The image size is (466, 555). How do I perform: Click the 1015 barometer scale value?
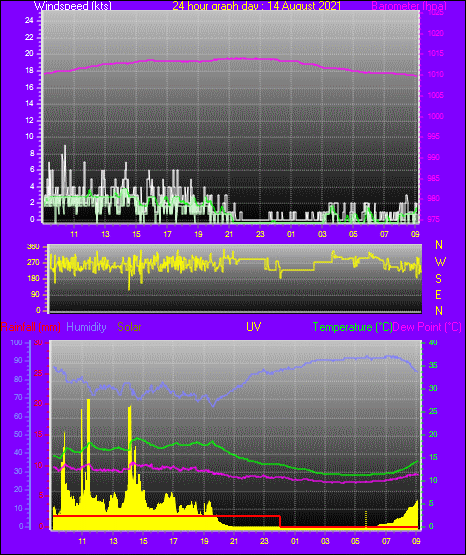[x=436, y=54]
